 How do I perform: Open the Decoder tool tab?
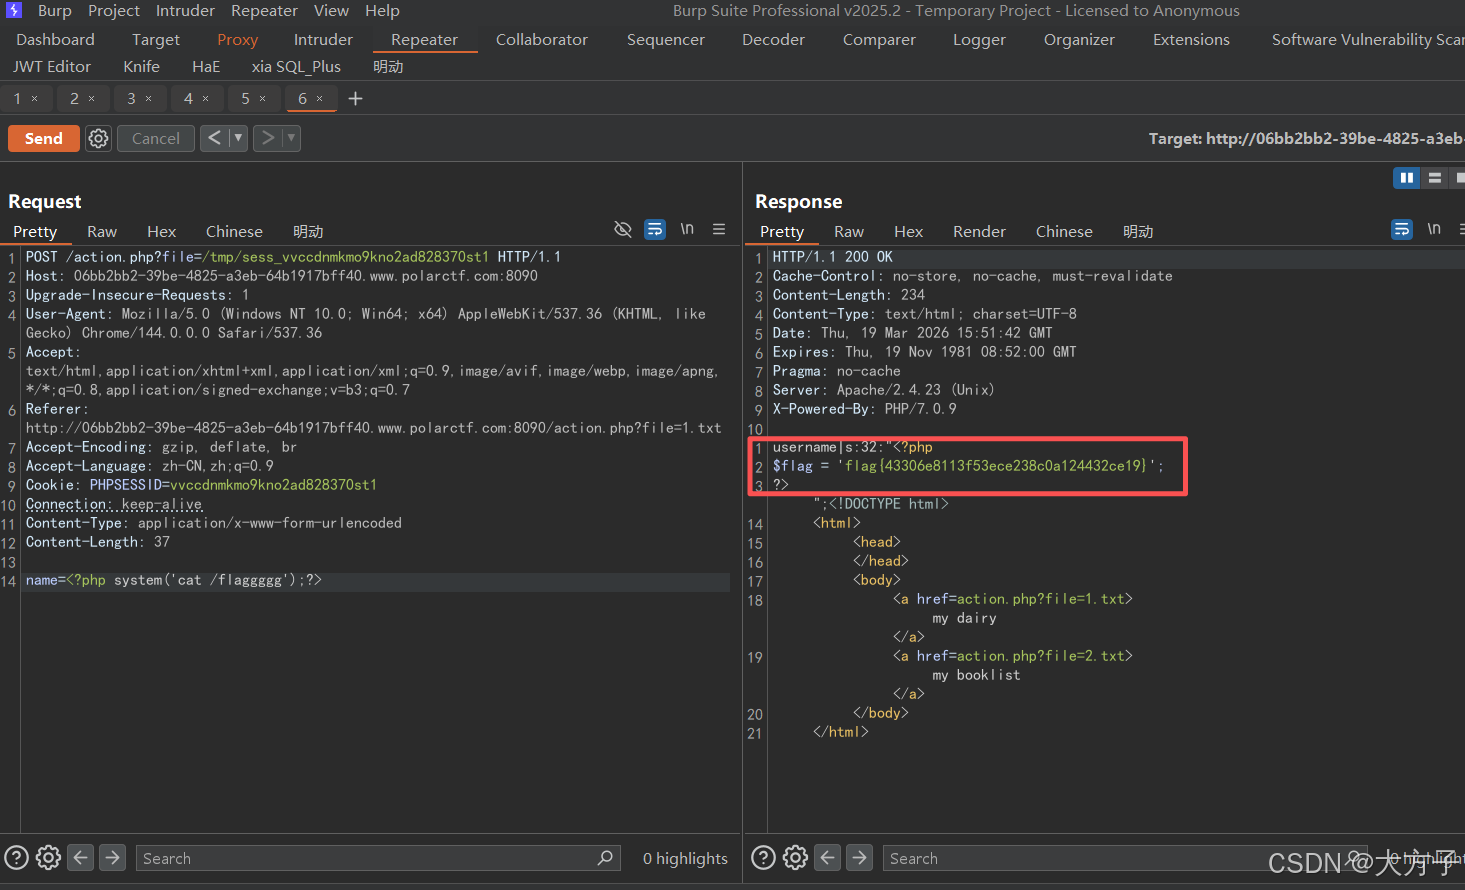(773, 39)
